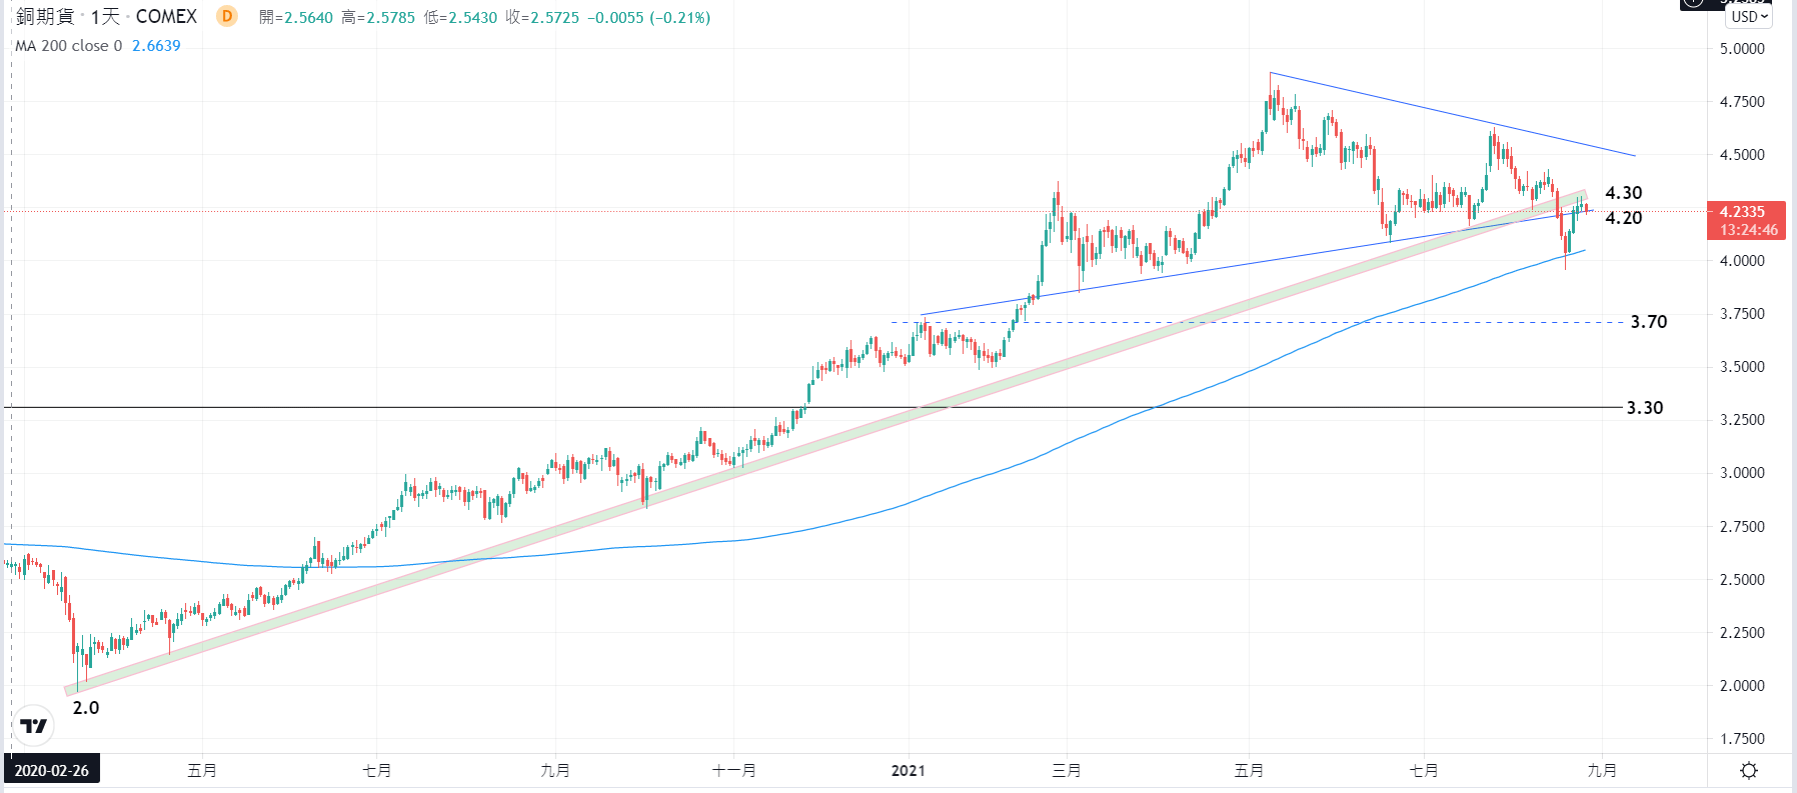Click the 13:24:46 countdown timer
This screenshot has width=1797, height=793.
pyautogui.click(x=1749, y=230)
